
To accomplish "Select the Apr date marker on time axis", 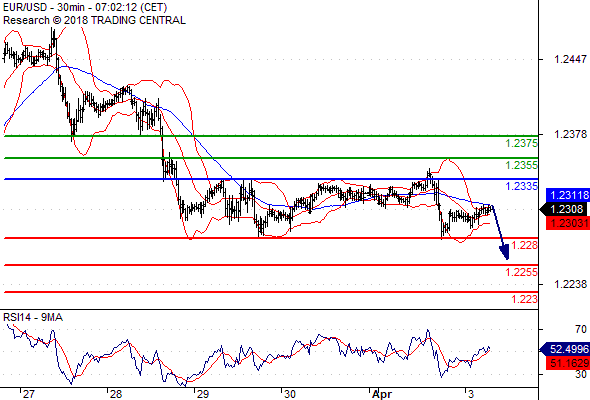I will click(382, 394).
